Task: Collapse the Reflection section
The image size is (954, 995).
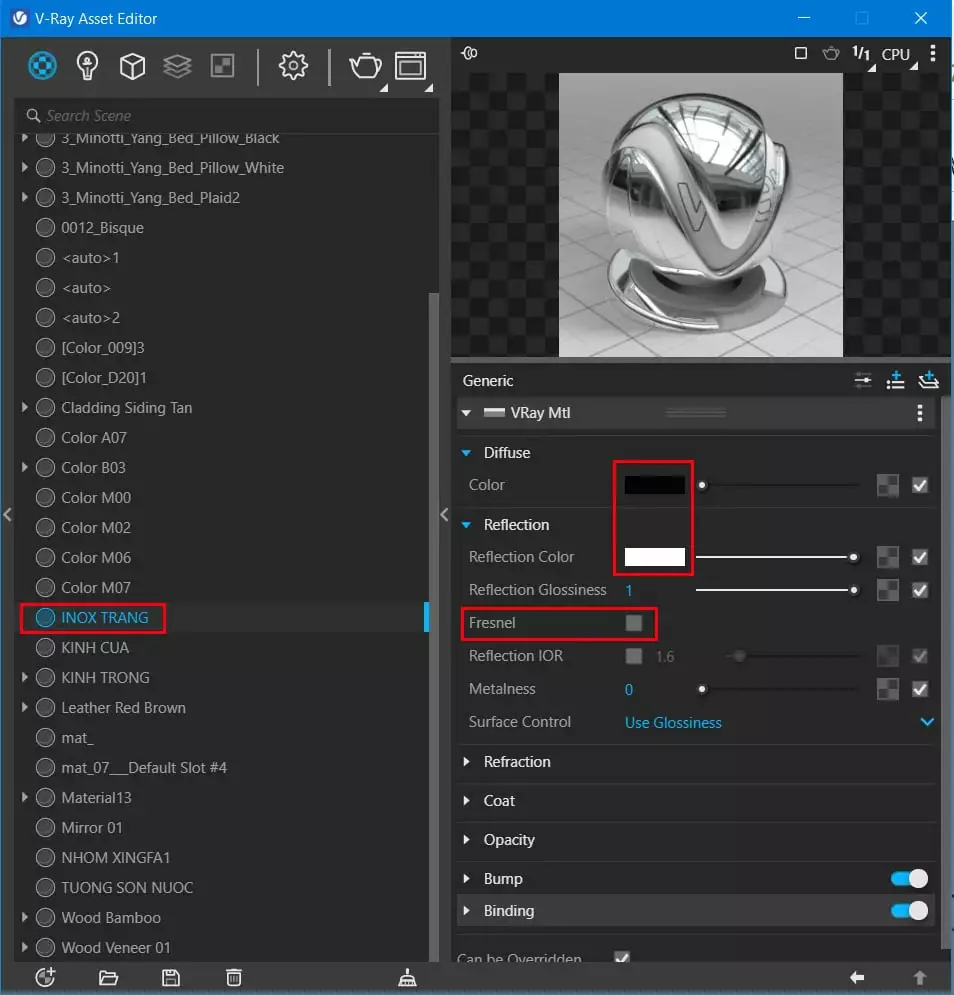Action: pos(466,524)
